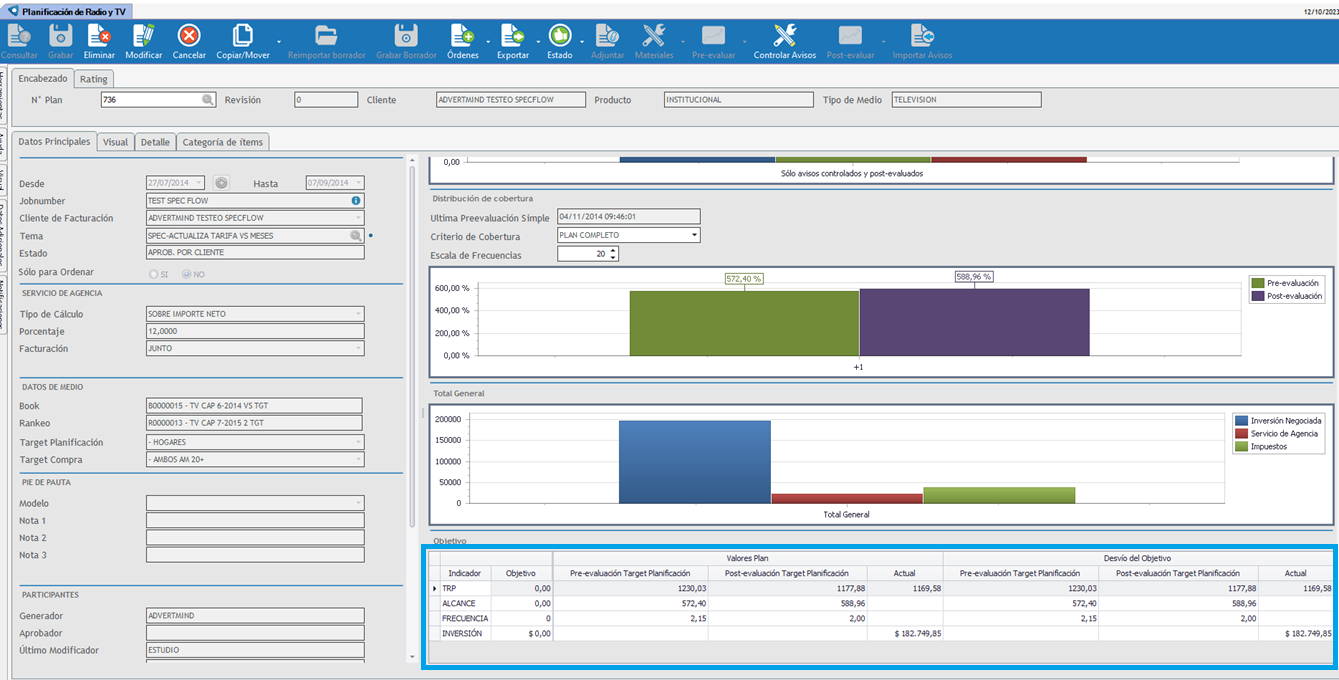This screenshot has height=680, width=1339.
Task: Click the Controlar Avisos tools icon
Action: click(x=784, y=36)
